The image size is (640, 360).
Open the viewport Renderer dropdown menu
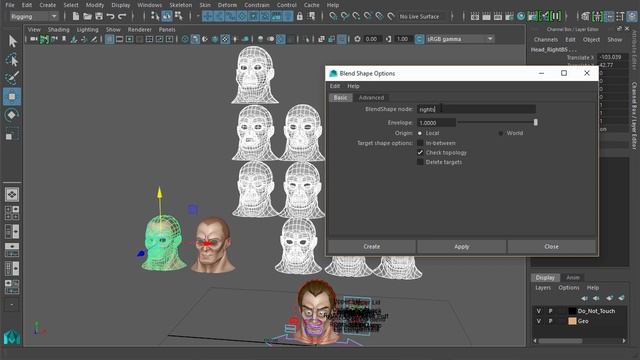[140, 29]
